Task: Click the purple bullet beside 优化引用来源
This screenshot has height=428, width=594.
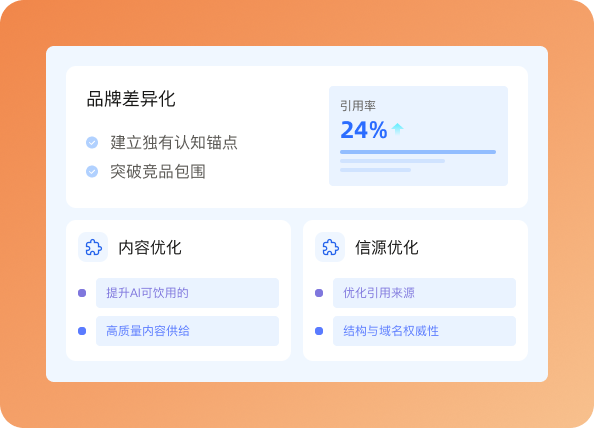Action: click(319, 293)
